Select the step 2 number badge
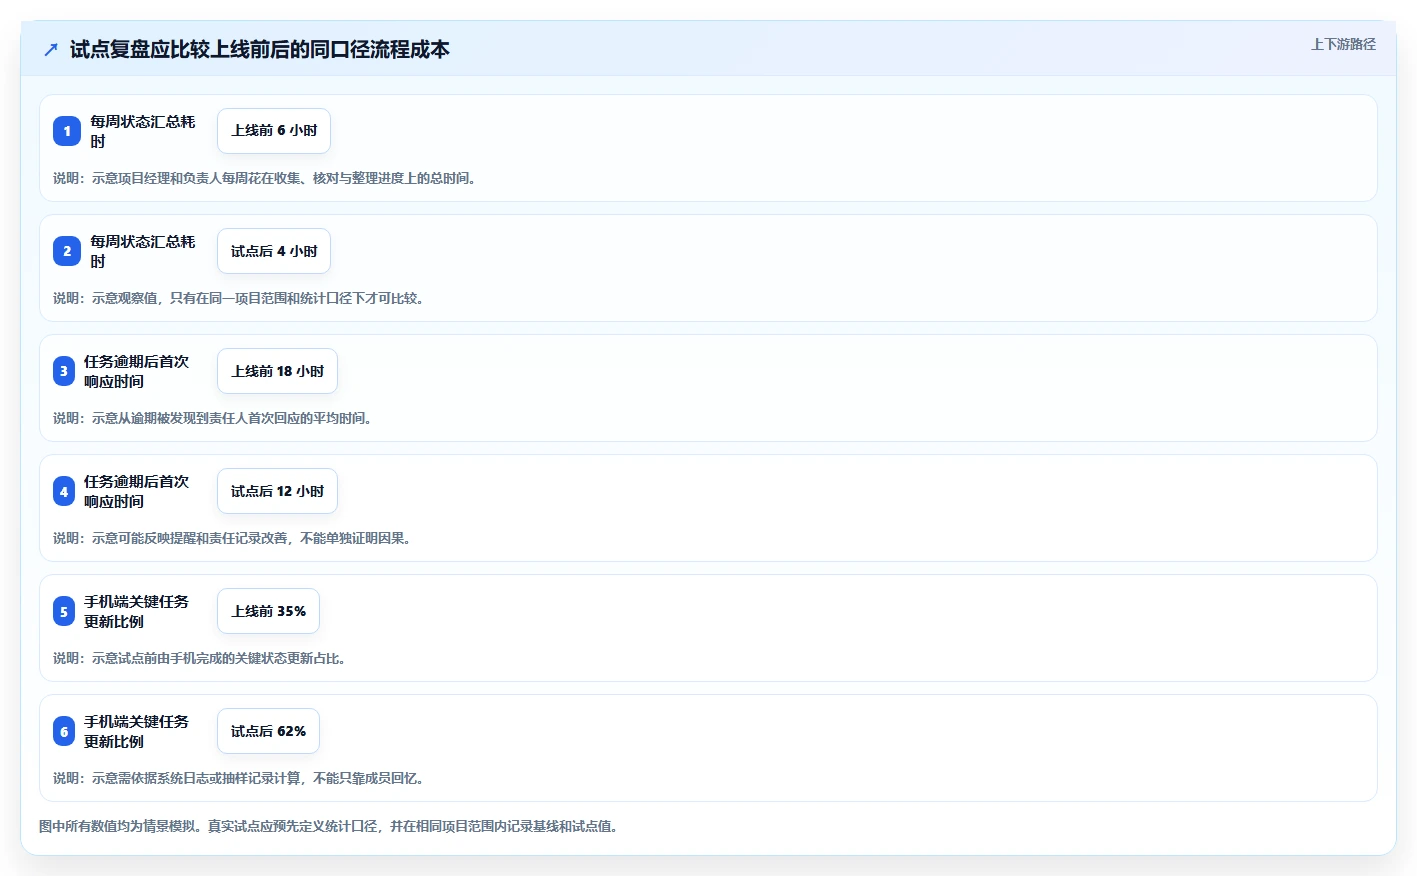The width and height of the screenshot is (1417, 876). pos(67,251)
